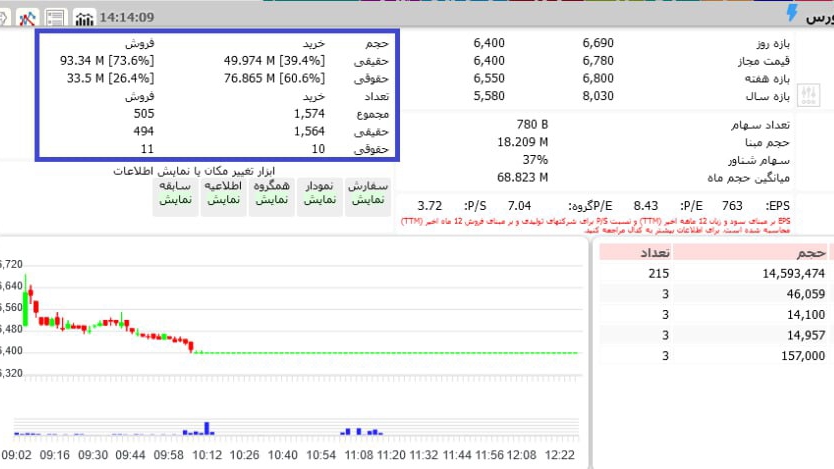Screen dimensions: 834x469
Task: Select order row with volume 14,957
Action: pyautogui.click(x=713, y=336)
